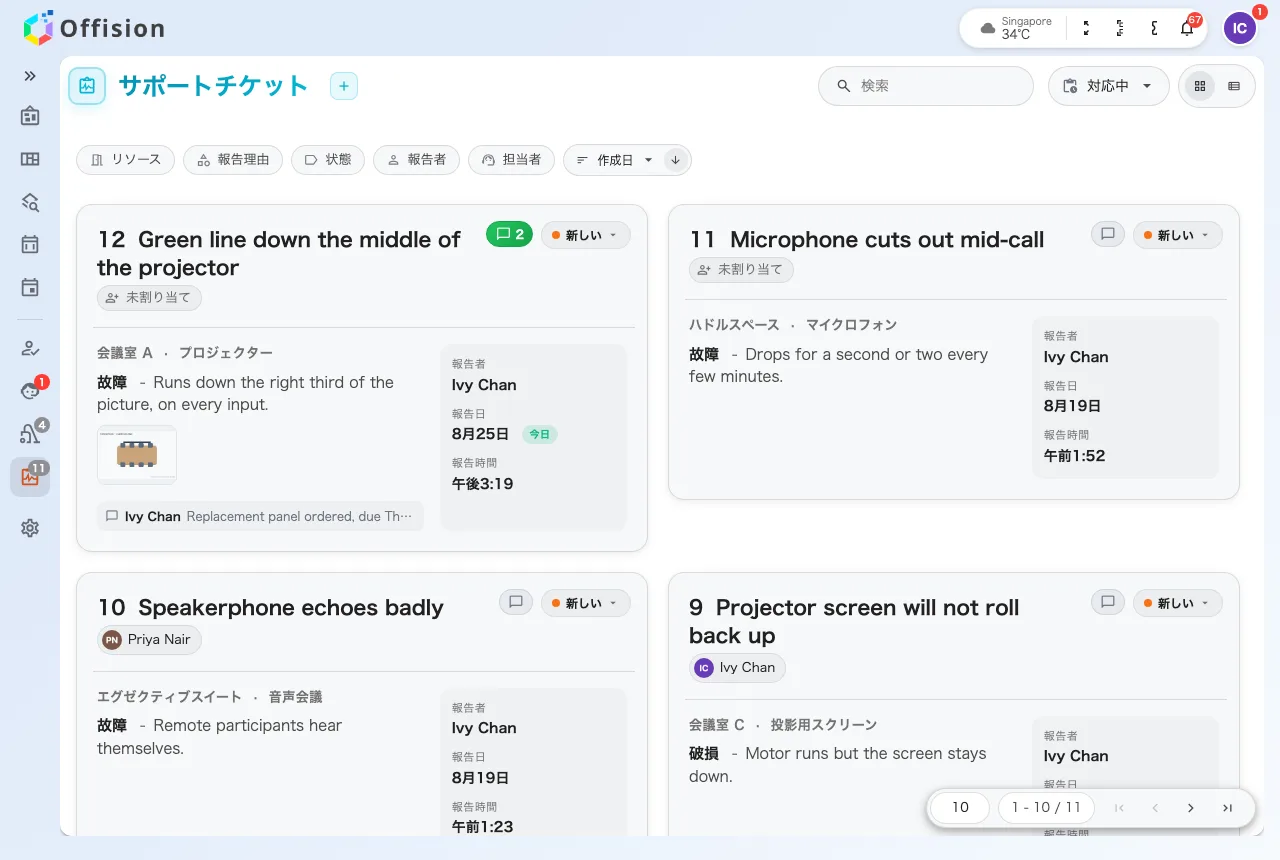Image resolution: width=1280 pixels, height=860 pixels.
Task: Change 新しい status on ticket 12
Action: (x=585, y=235)
